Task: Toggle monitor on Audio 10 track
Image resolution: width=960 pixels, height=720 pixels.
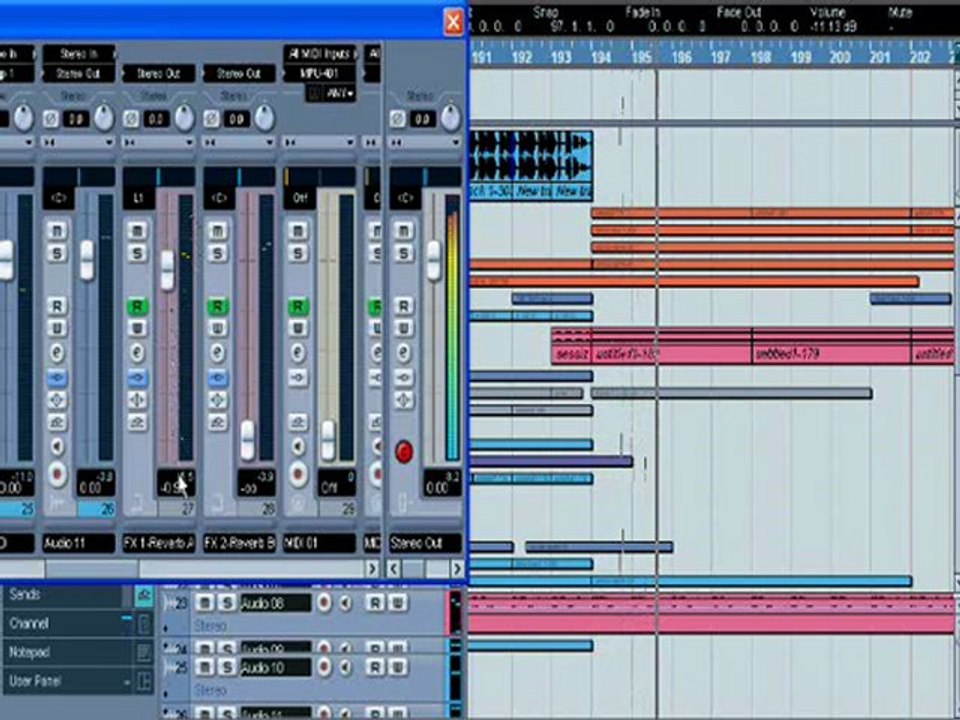Action: tap(346, 667)
